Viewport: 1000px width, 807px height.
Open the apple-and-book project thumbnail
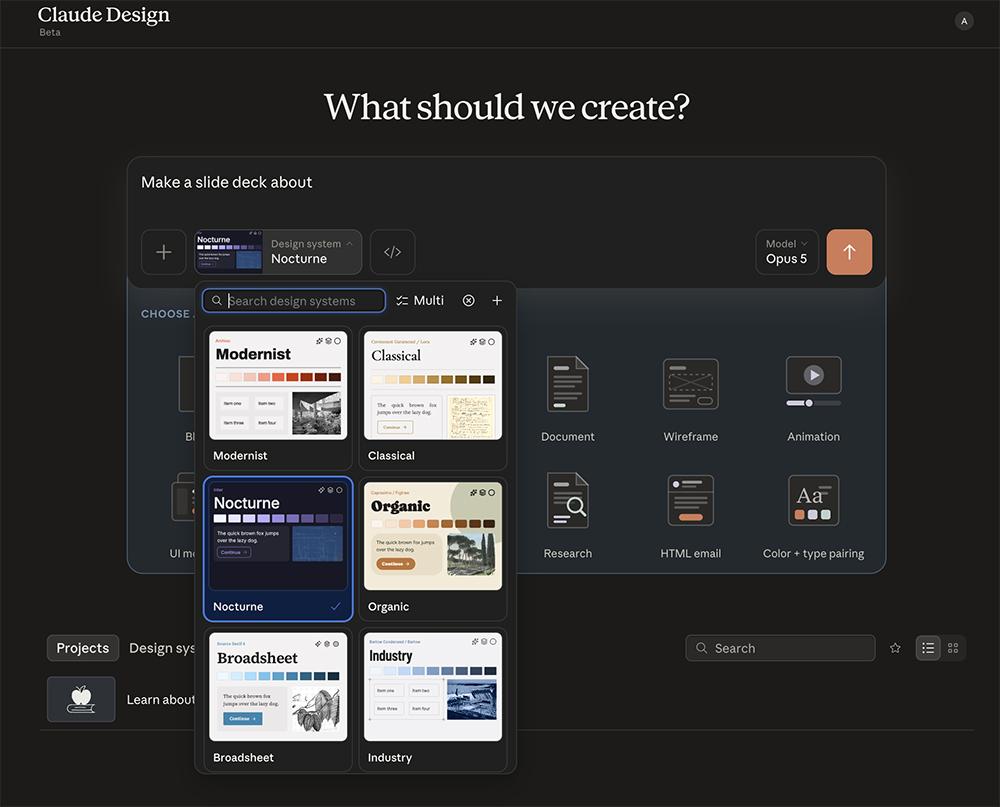coord(81,699)
